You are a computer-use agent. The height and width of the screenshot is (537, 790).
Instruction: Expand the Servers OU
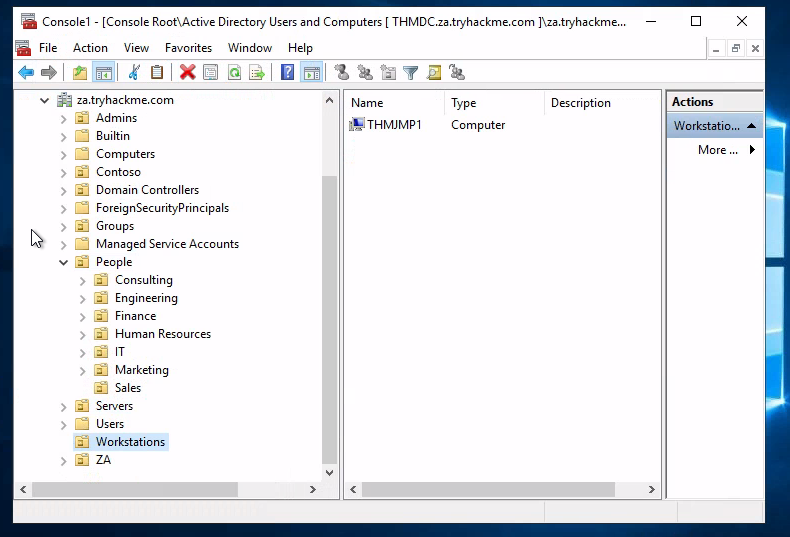tap(63, 407)
